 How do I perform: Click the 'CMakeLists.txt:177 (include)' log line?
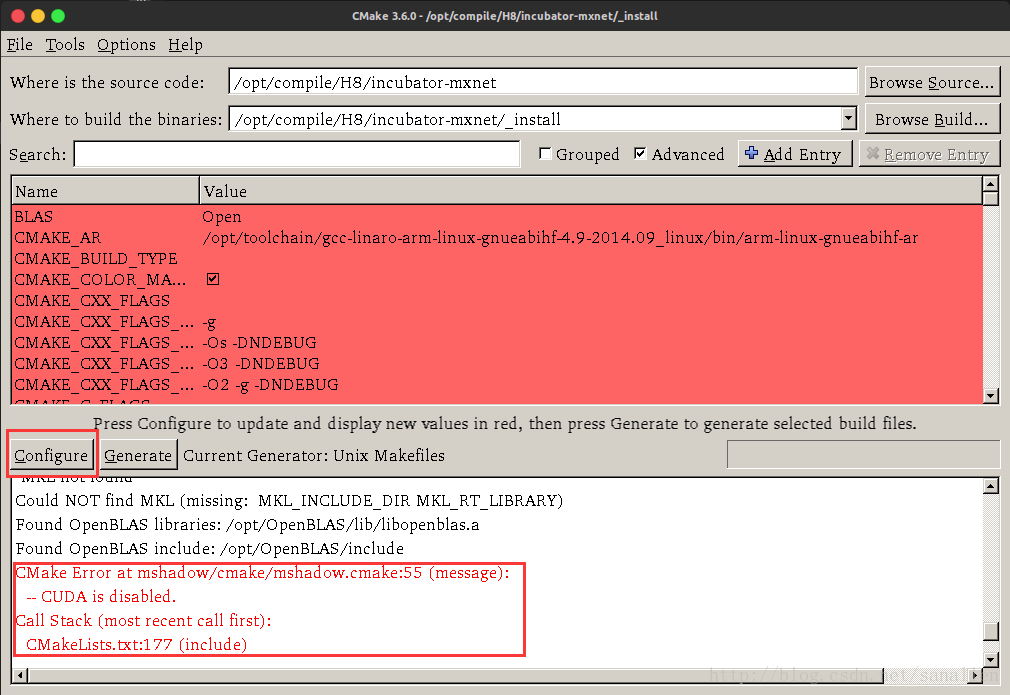(136, 644)
